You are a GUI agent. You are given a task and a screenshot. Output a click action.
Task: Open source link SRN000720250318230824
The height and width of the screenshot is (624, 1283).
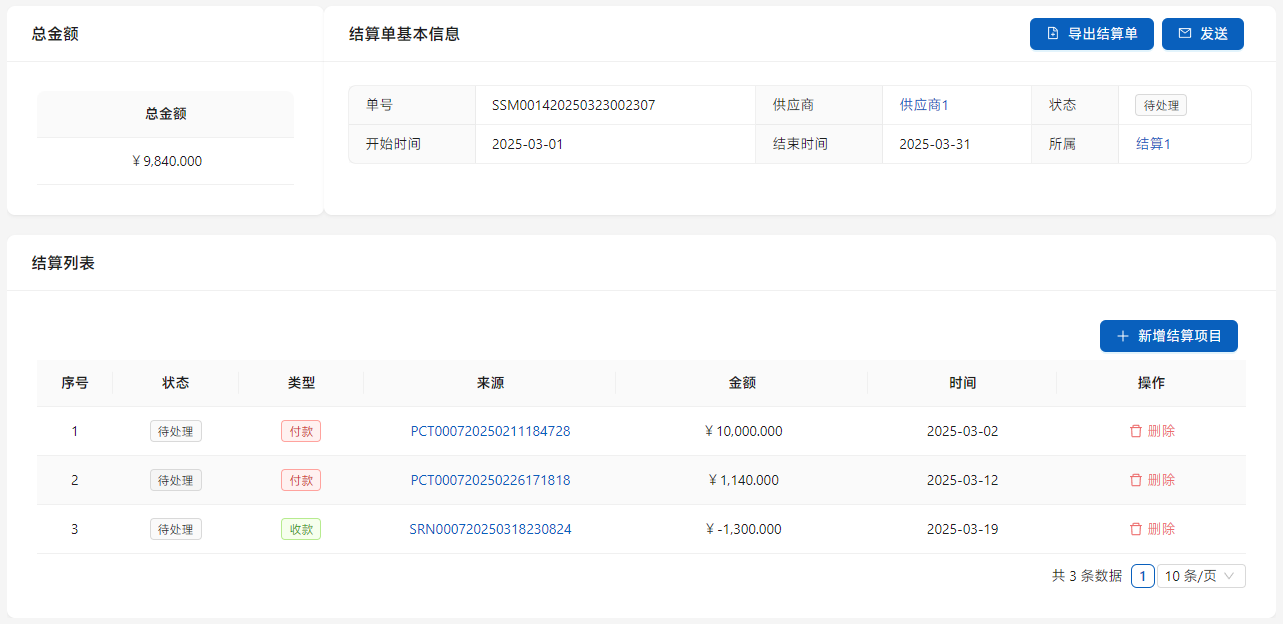(x=490, y=529)
